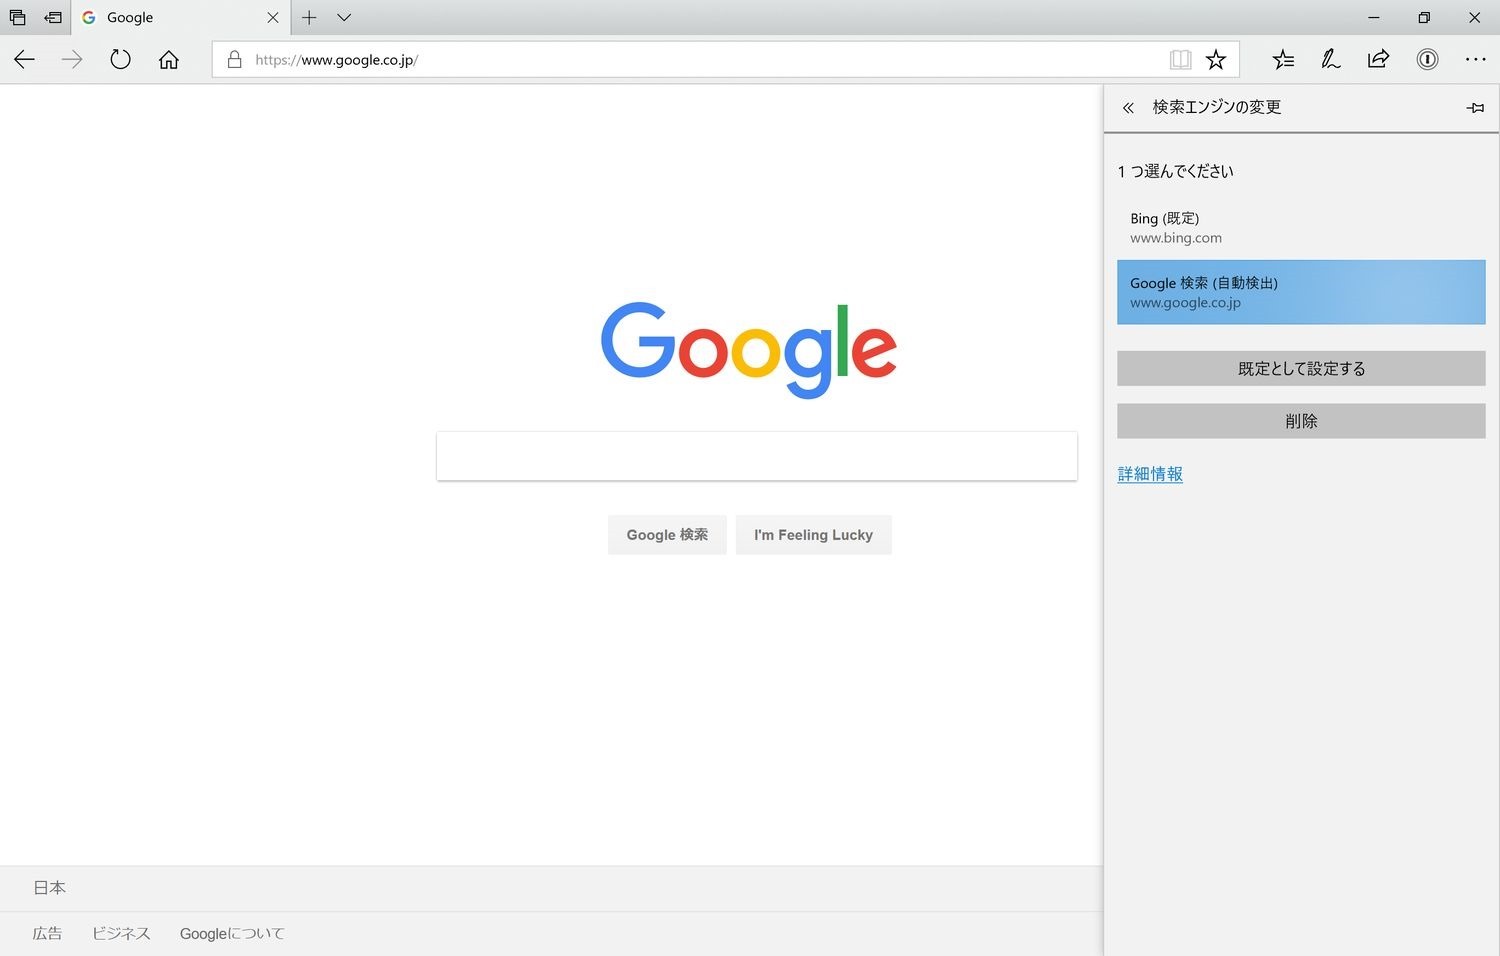Click the Google 検索 button
The height and width of the screenshot is (956, 1500).
[x=667, y=535]
